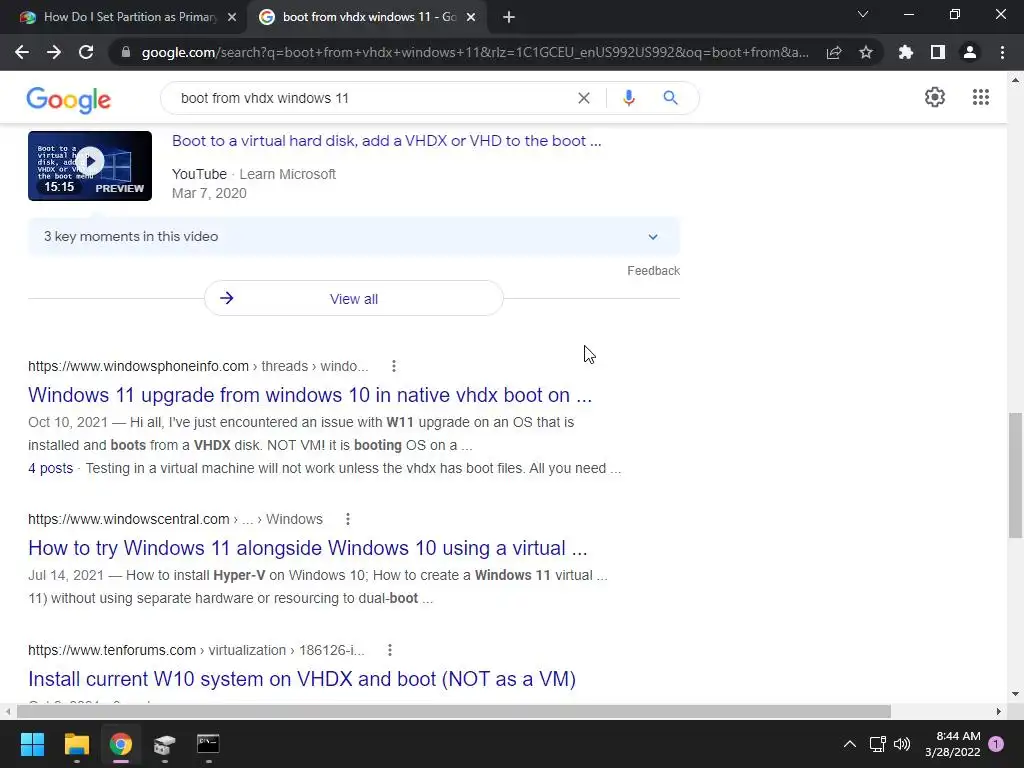The width and height of the screenshot is (1024, 768).
Task: Click the browser address bar URL
Action: click(x=475, y=52)
